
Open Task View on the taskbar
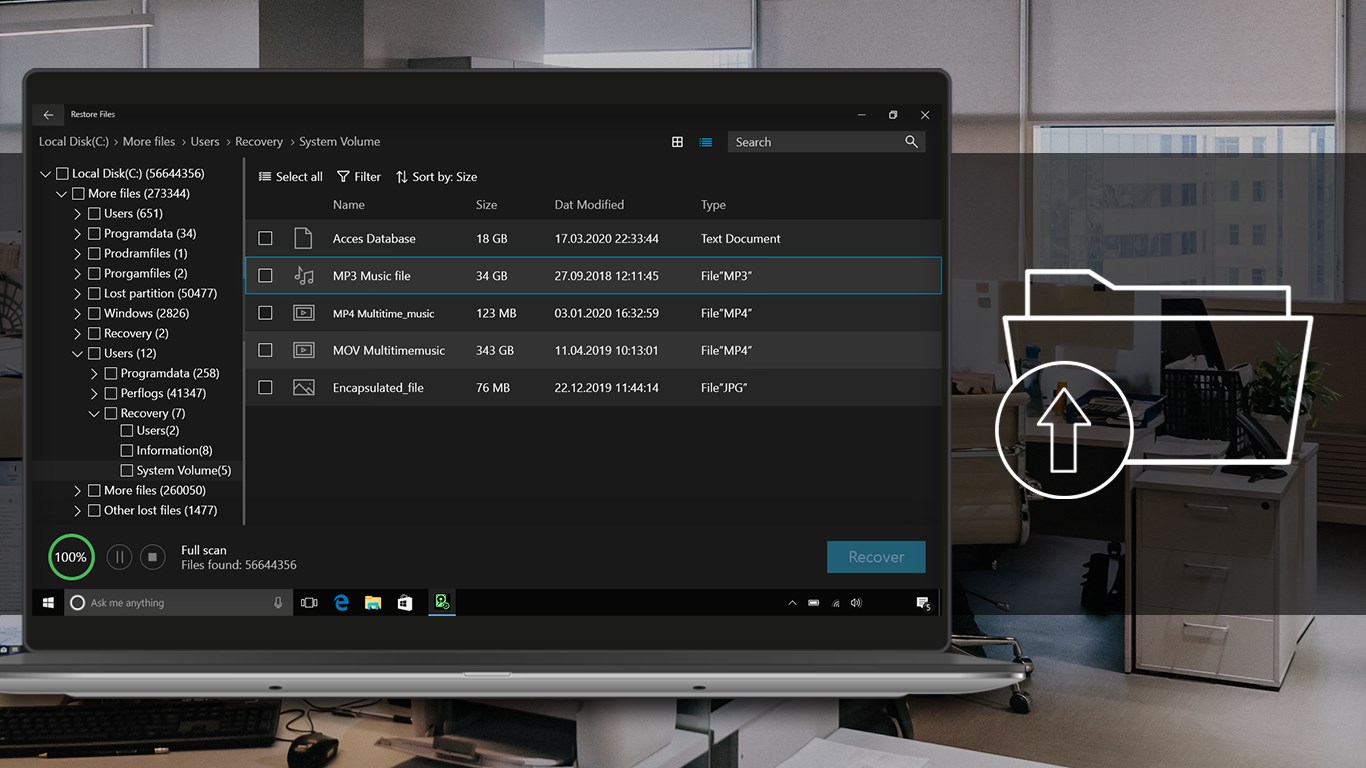pyautogui.click(x=309, y=603)
